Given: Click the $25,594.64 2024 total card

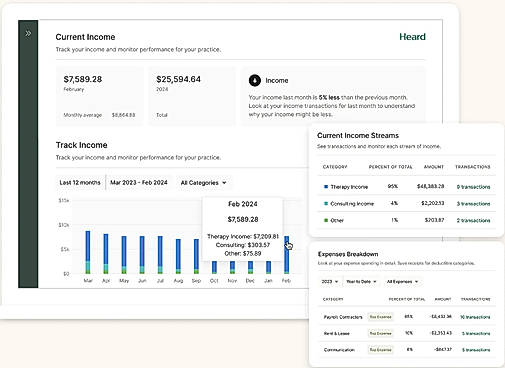Looking at the screenshot, I should [192, 96].
